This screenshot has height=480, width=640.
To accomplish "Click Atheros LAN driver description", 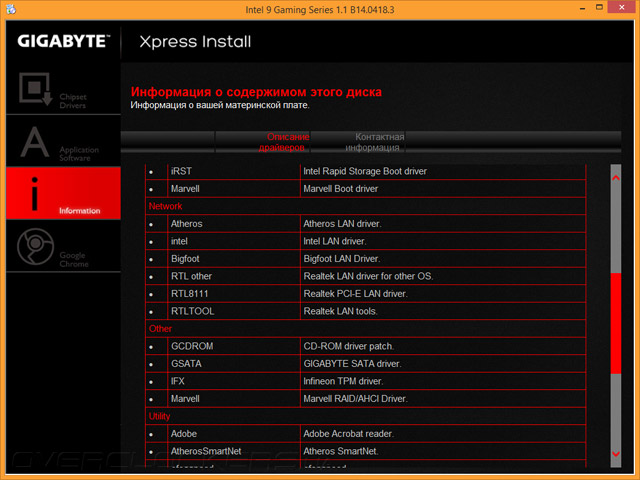I will (x=342, y=224).
